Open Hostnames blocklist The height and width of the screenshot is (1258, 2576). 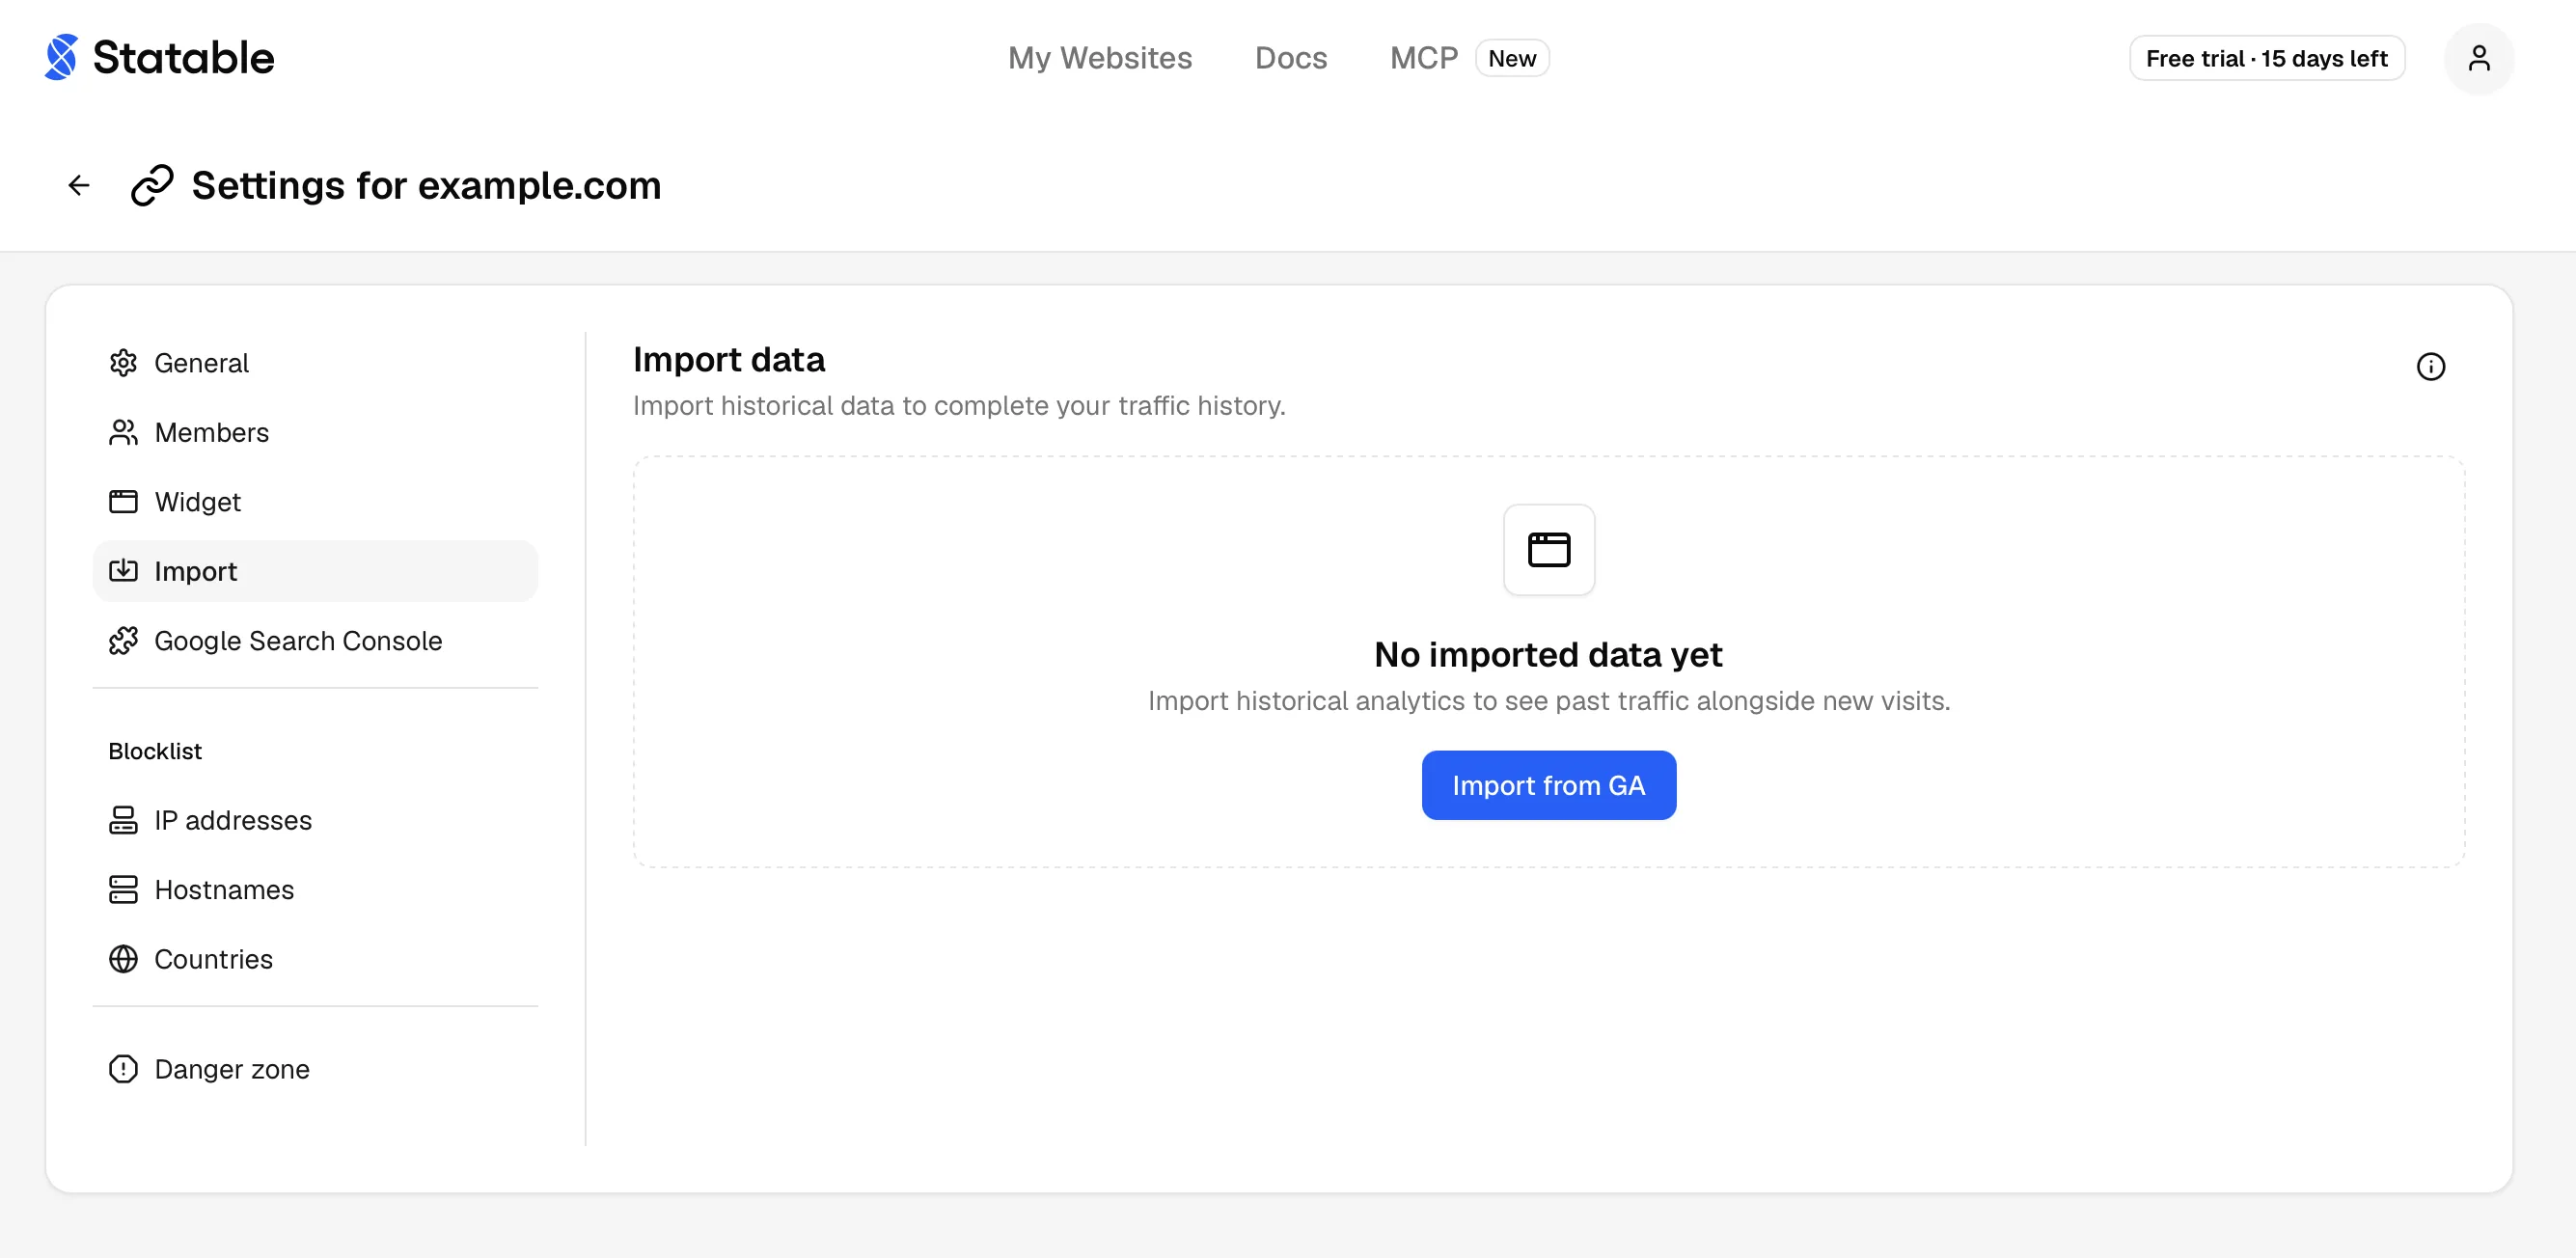315,889
